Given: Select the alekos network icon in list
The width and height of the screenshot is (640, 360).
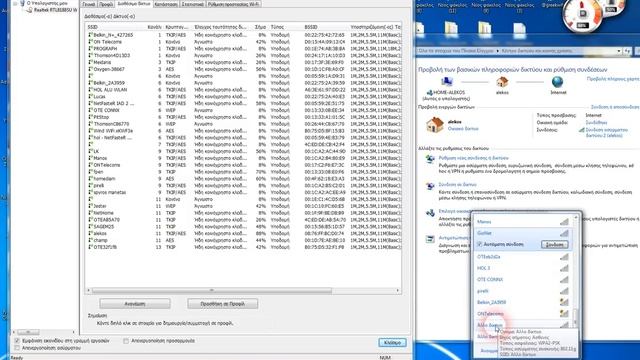Looking at the screenshot, I should [x=90, y=233].
